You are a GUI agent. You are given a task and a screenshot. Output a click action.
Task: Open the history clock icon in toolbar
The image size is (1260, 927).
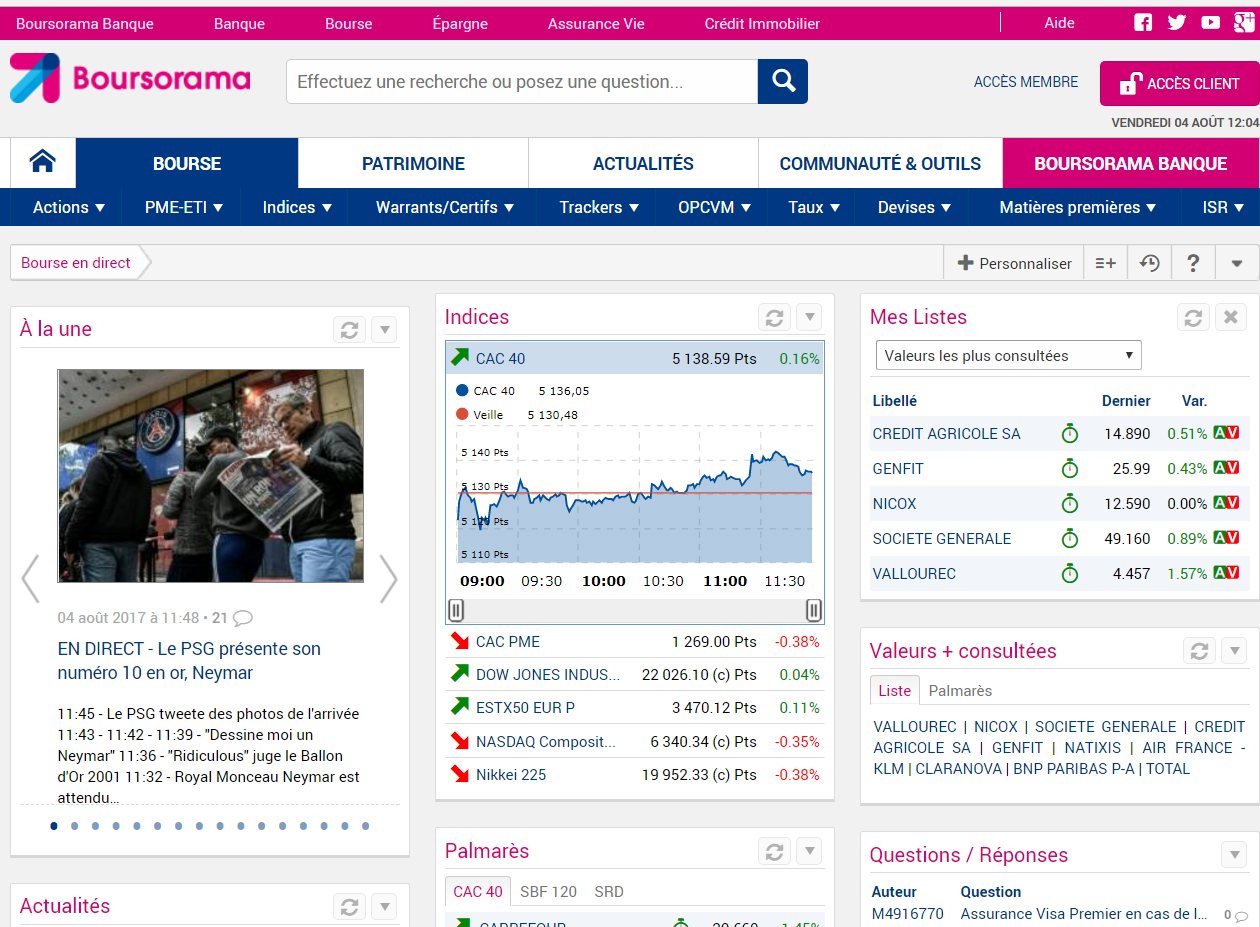1150,263
